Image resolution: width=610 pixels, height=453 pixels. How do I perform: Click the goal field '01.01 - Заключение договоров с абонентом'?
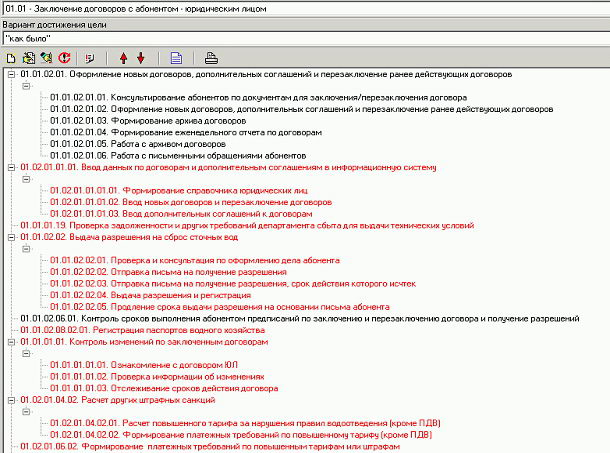(x=306, y=9)
